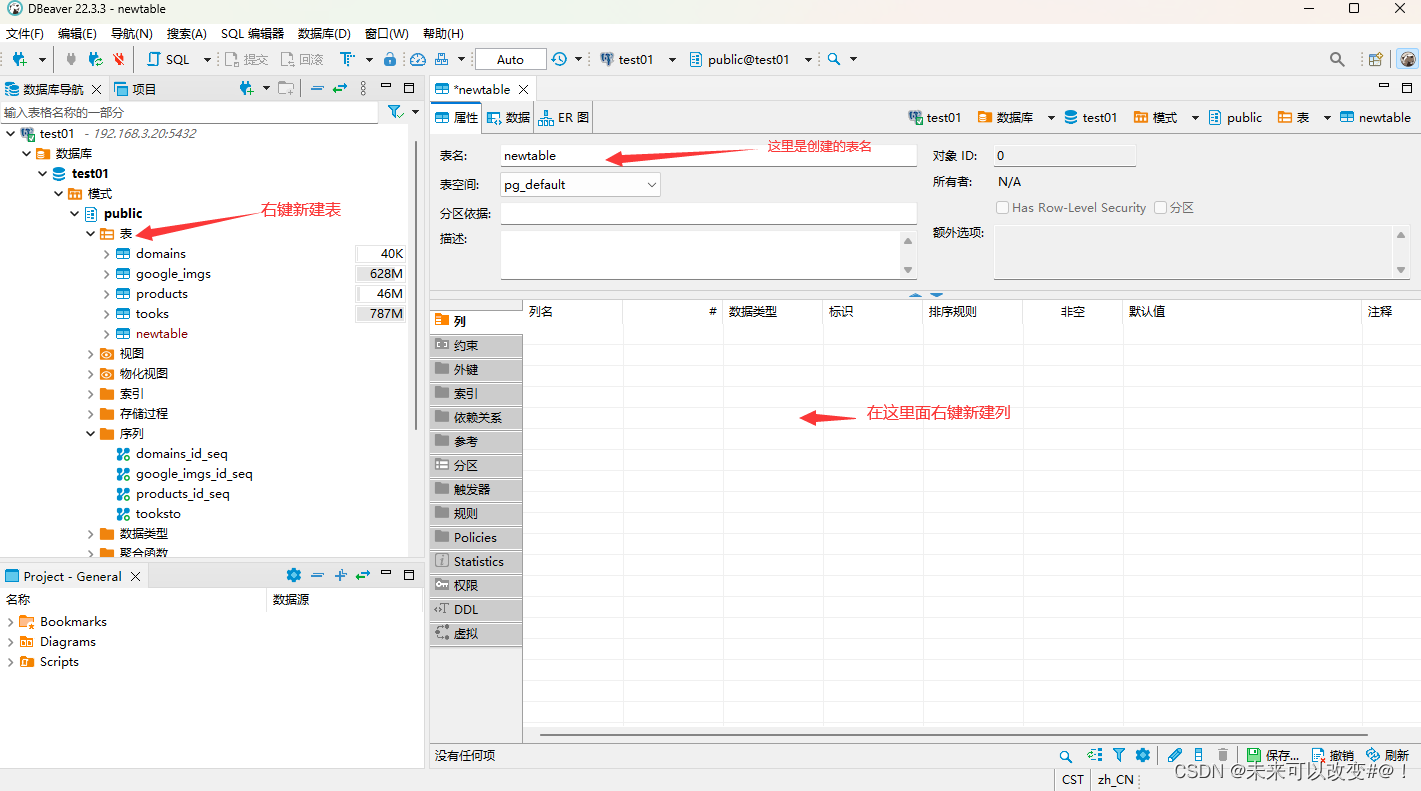Select the Statistics side tab
Screen dimensions: 1421x791
[476, 561]
